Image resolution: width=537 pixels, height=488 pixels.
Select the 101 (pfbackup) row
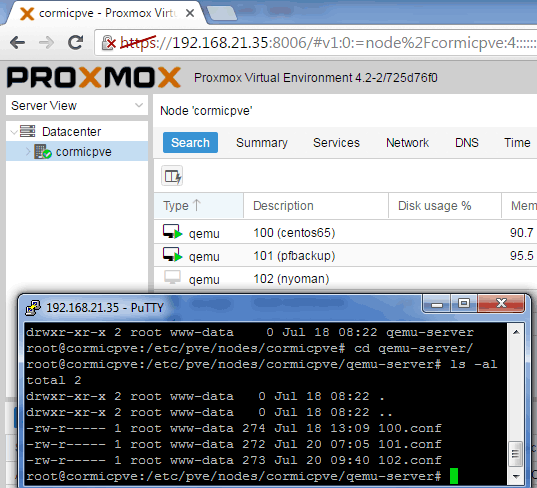(346, 255)
